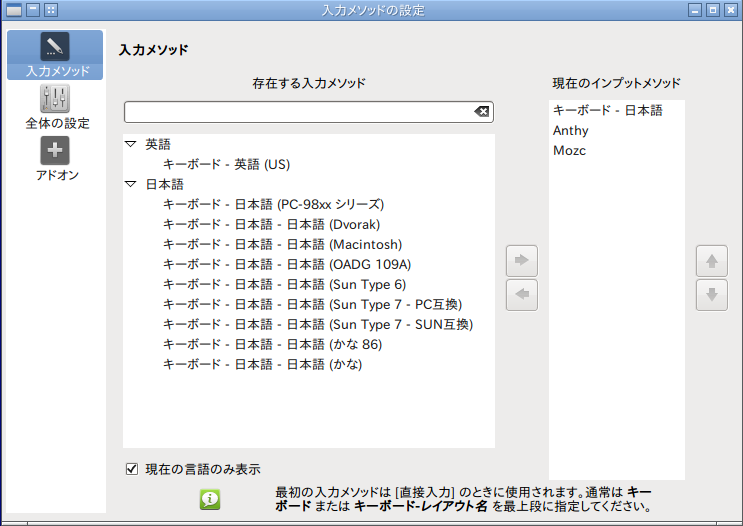Open the window menu icon in the title bar
This screenshot has width=743, height=526.
14,10
